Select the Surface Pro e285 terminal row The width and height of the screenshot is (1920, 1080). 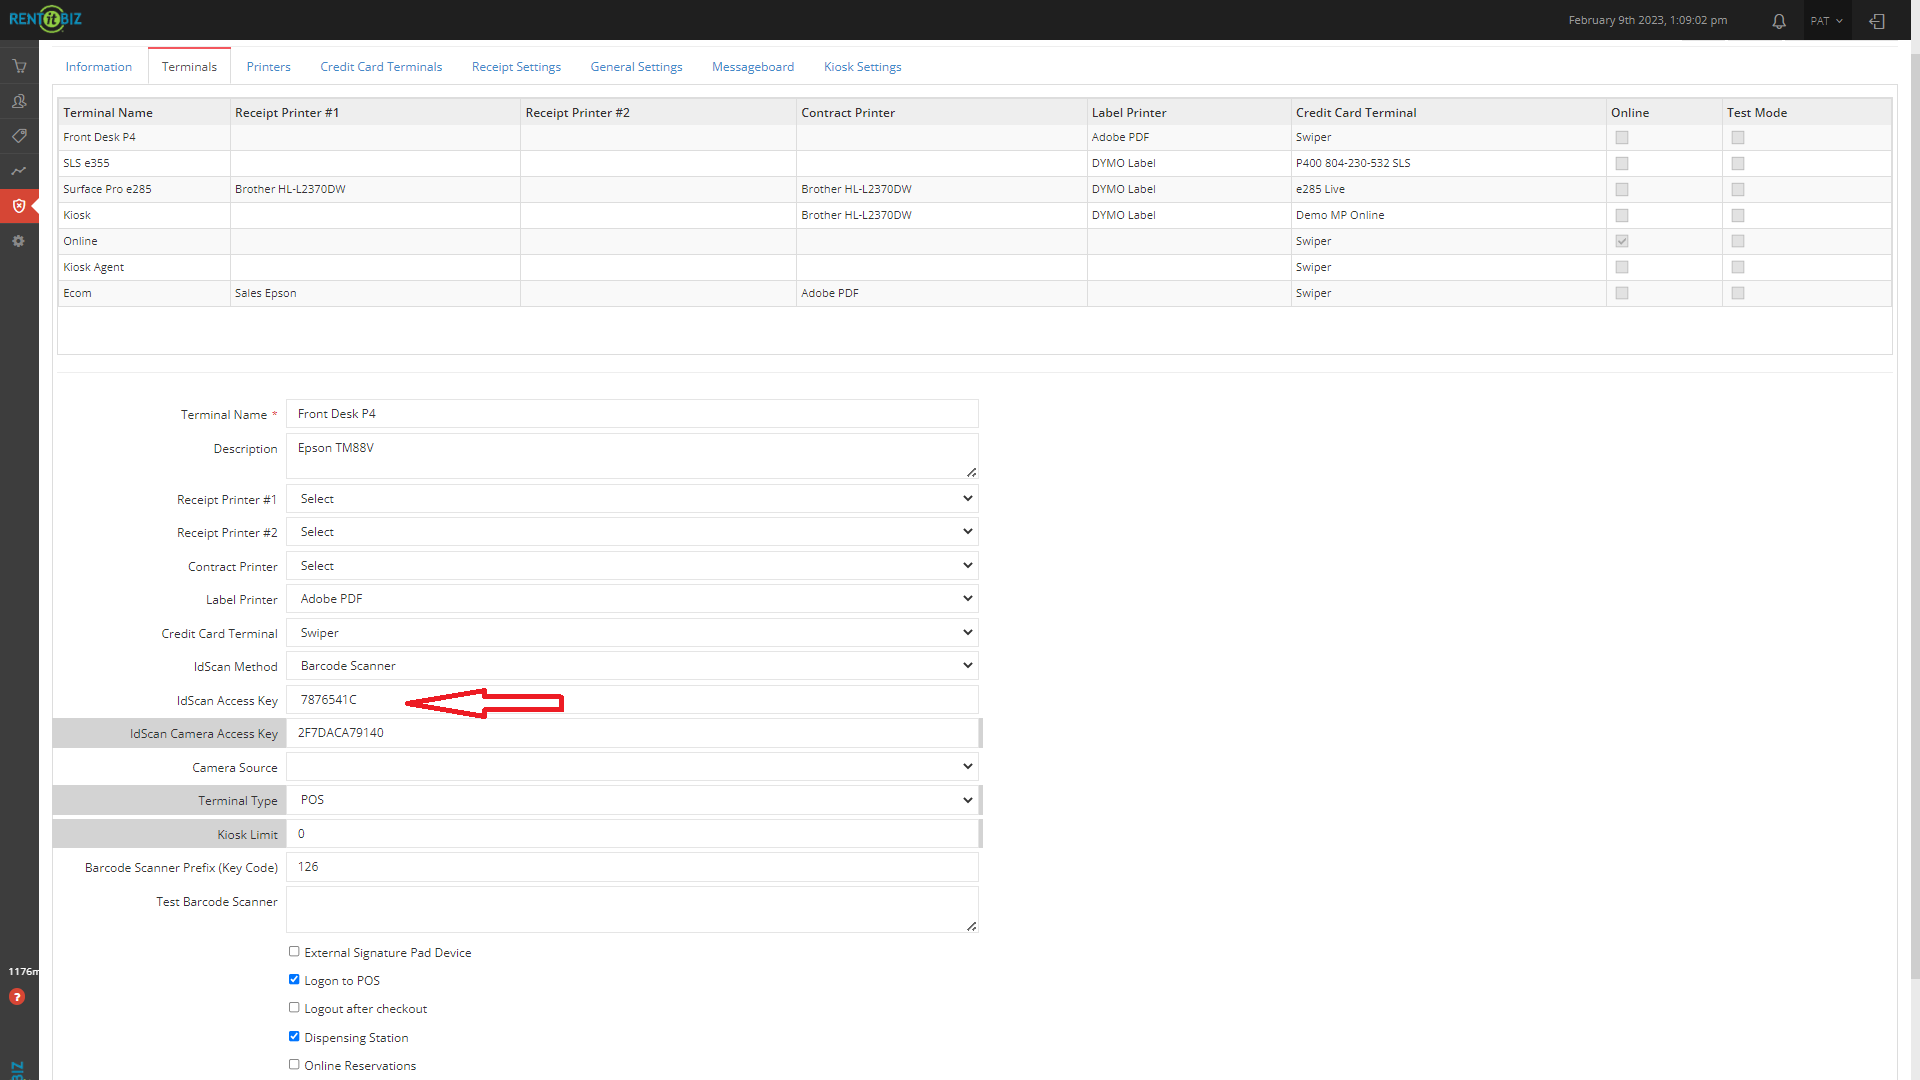pyautogui.click(x=108, y=189)
